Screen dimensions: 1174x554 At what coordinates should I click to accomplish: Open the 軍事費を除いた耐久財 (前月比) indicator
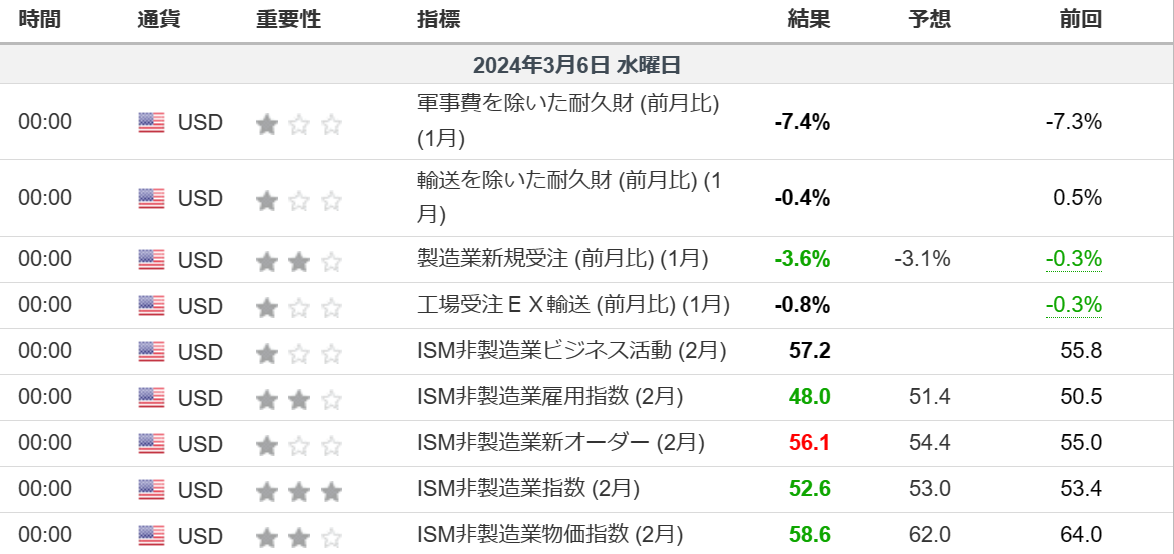pos(568,103)
